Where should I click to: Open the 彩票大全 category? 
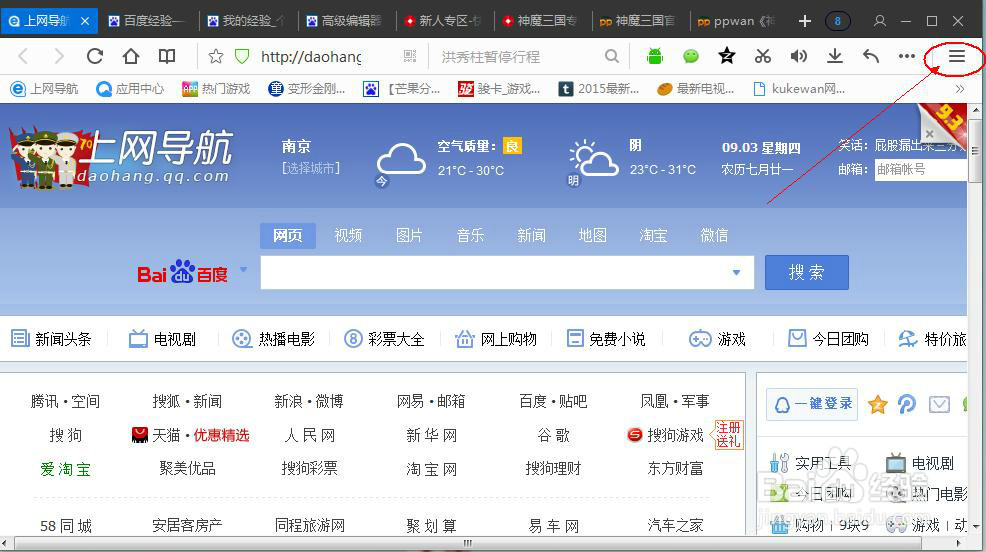[x=384, y=339]
